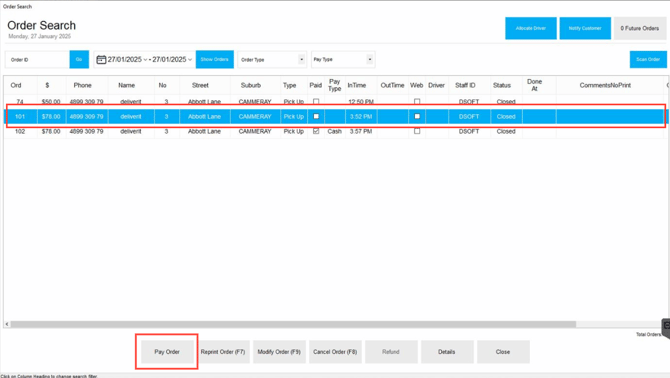Click Closed status in order 102 row

(x=506, y=132)
